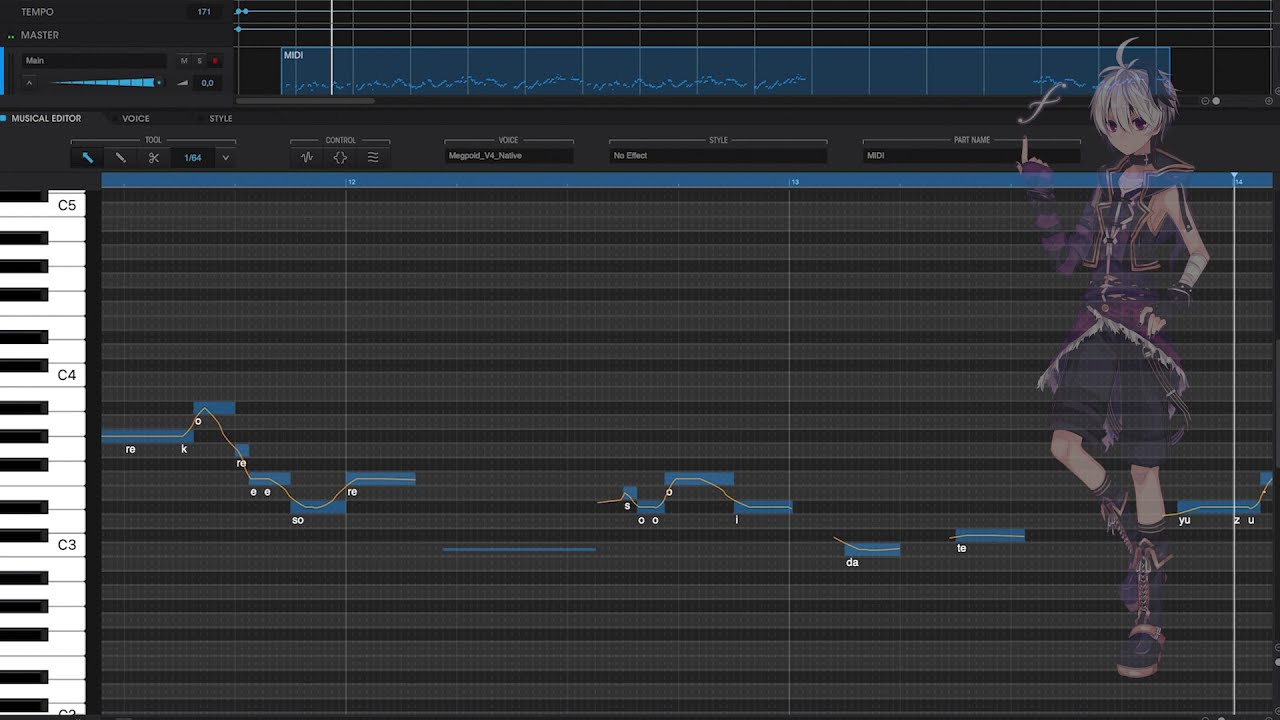1280x720 pixels.
Task: Switch to the Voice tab
Action: [x=136, y=118]
